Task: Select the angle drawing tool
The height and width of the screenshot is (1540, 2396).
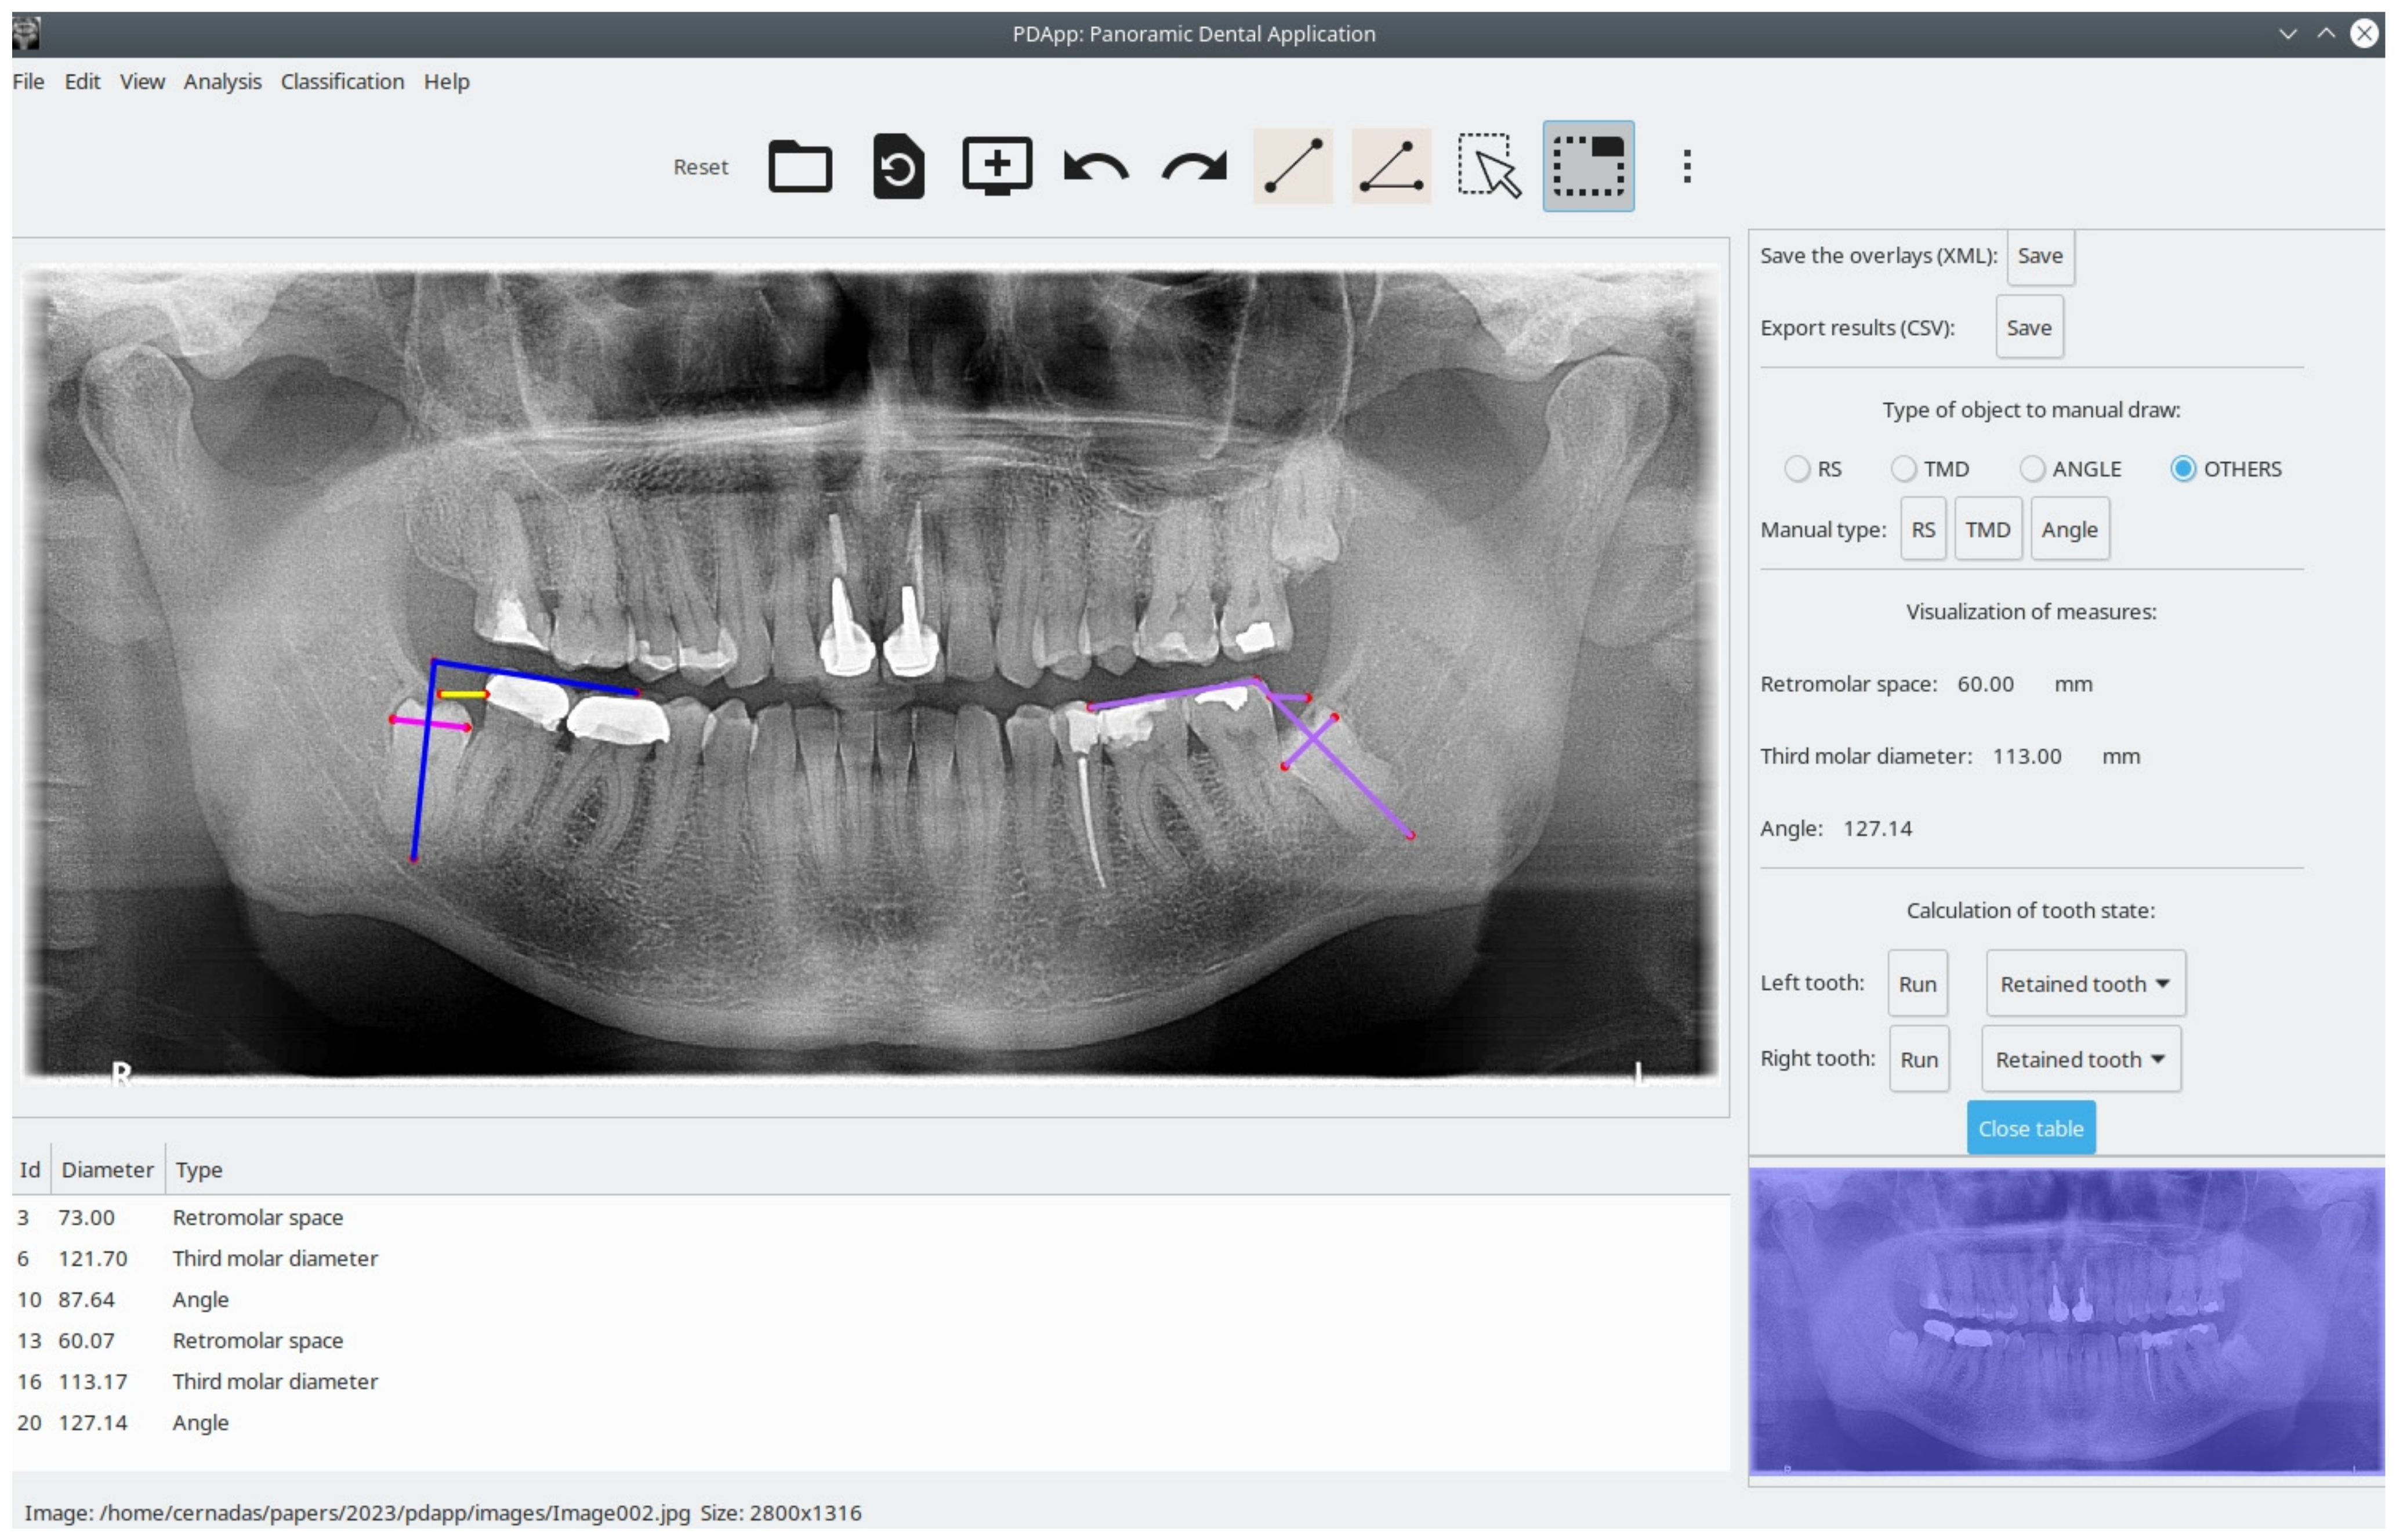Action: tap(1391, 166)
